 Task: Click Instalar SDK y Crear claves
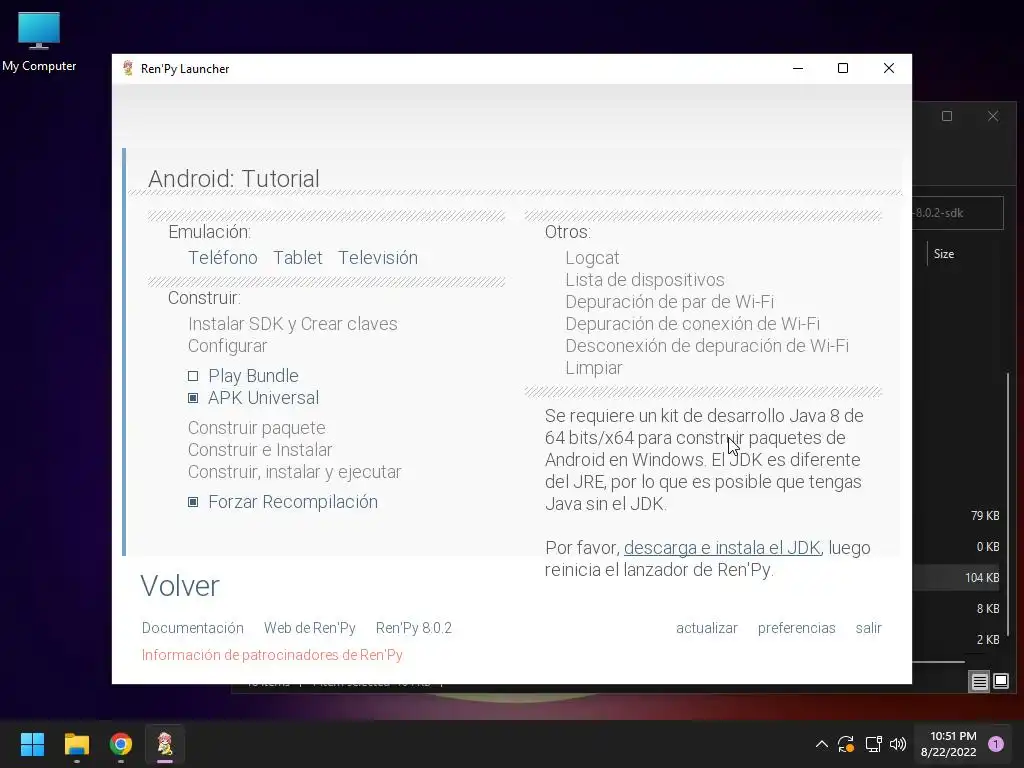[x=293, y=324]
